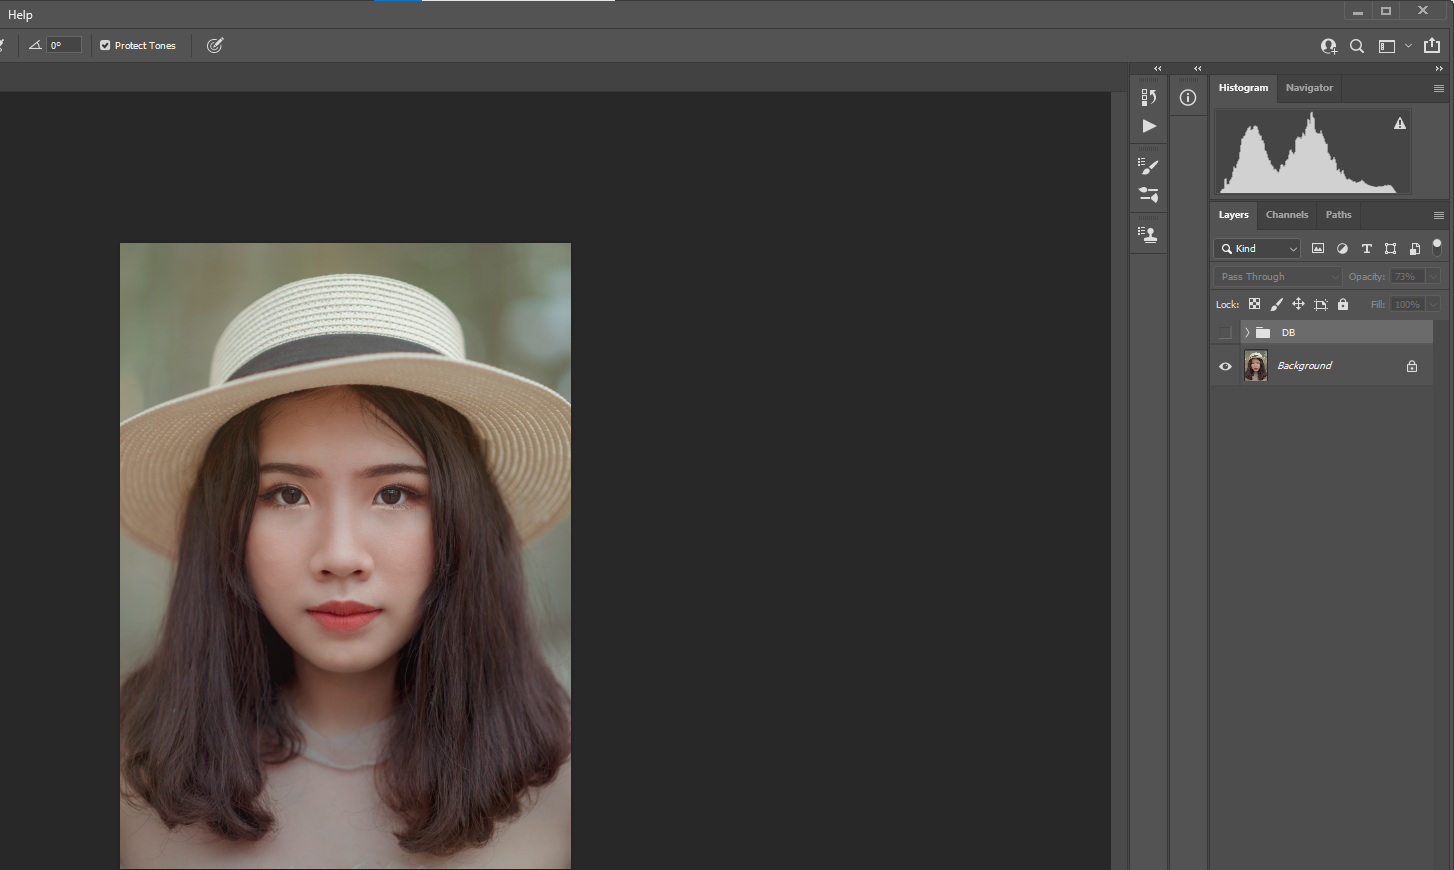The width and height of the screenshot is (1454, 870).
Task: Click the share image icon at top right
Action: [1432, 45]
